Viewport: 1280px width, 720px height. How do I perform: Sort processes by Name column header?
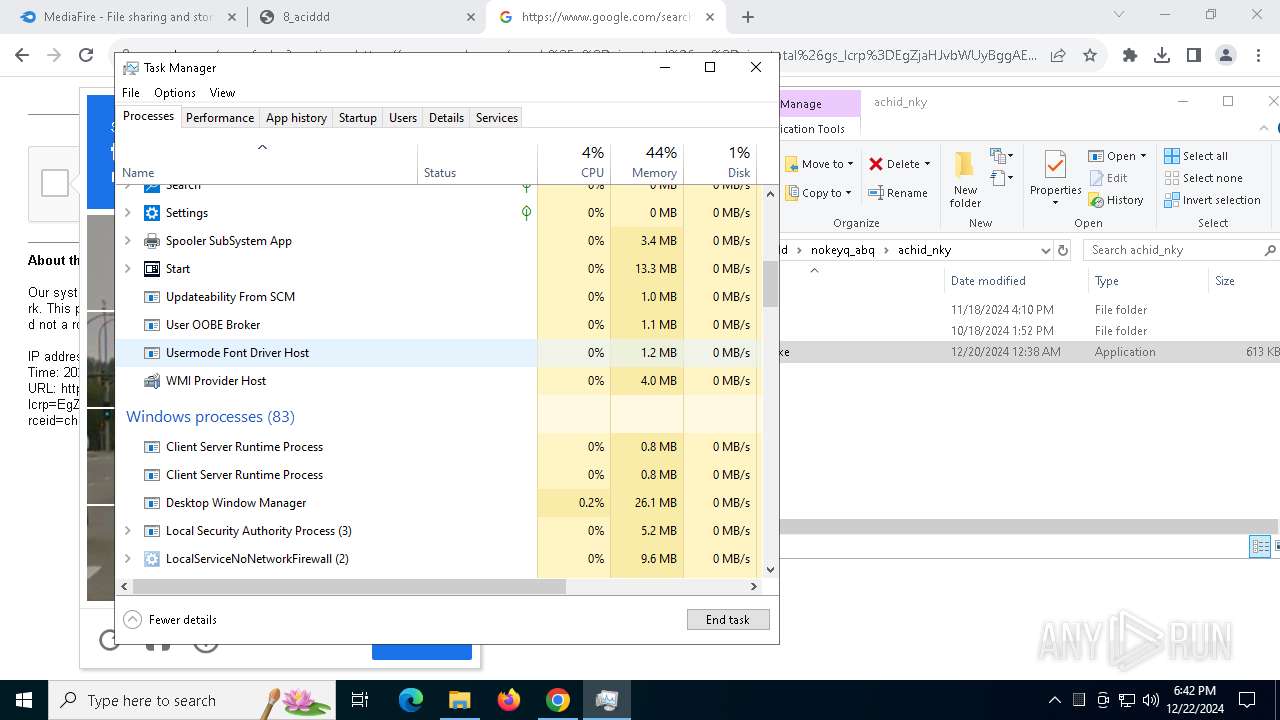(267, 163)
